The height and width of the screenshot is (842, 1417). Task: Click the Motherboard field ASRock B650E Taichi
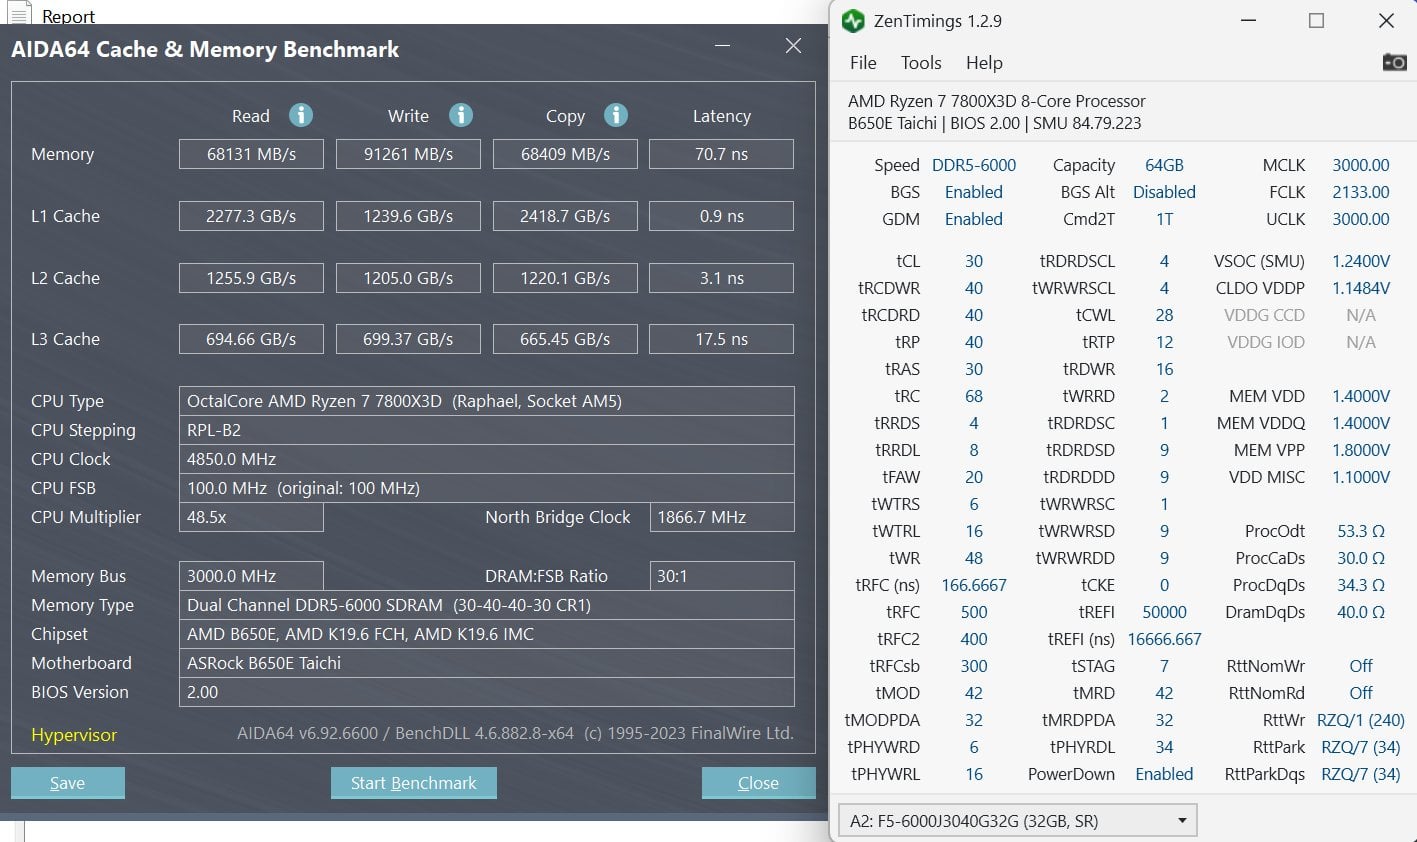point(487,663)
